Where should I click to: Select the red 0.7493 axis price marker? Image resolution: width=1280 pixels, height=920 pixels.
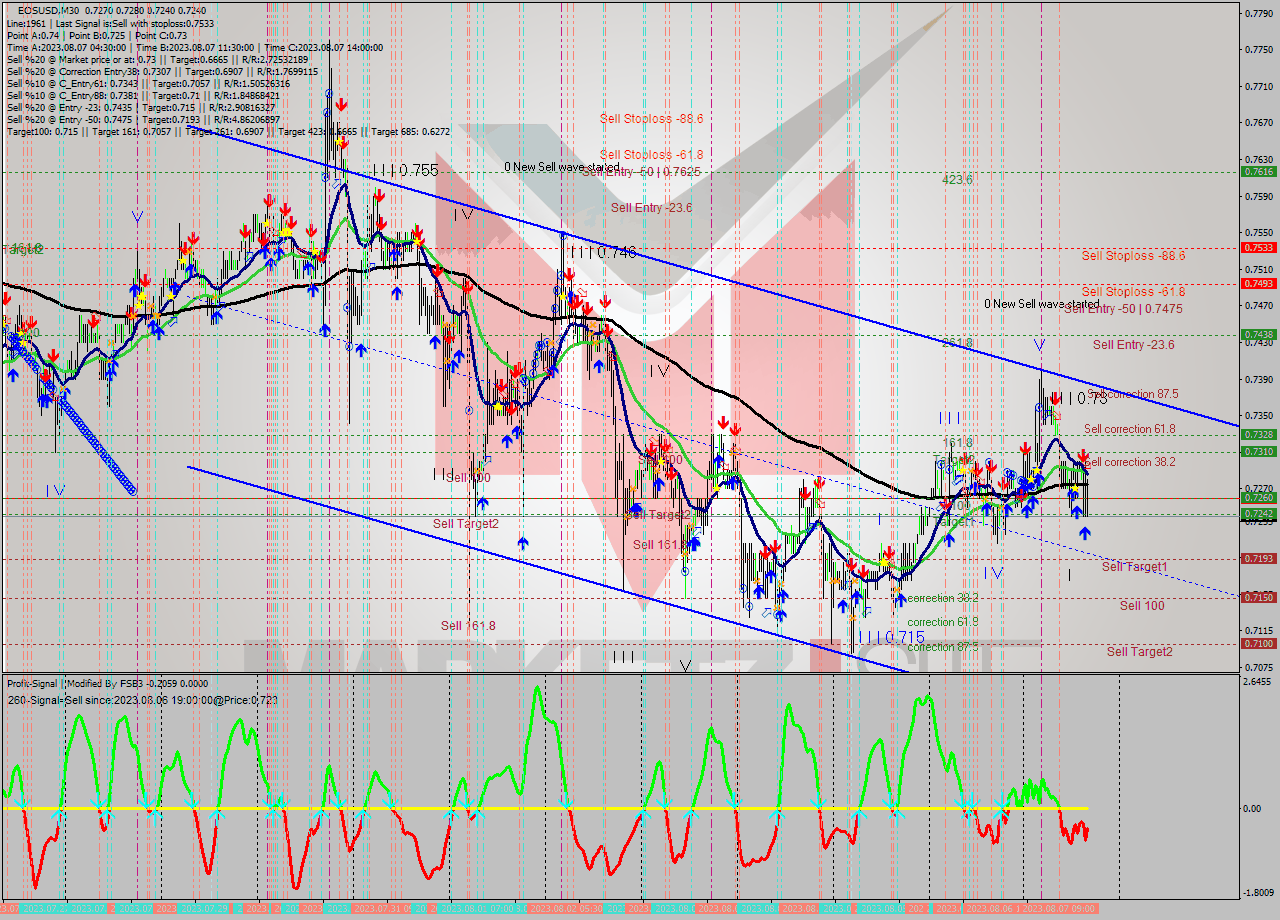pos(1257,283)
